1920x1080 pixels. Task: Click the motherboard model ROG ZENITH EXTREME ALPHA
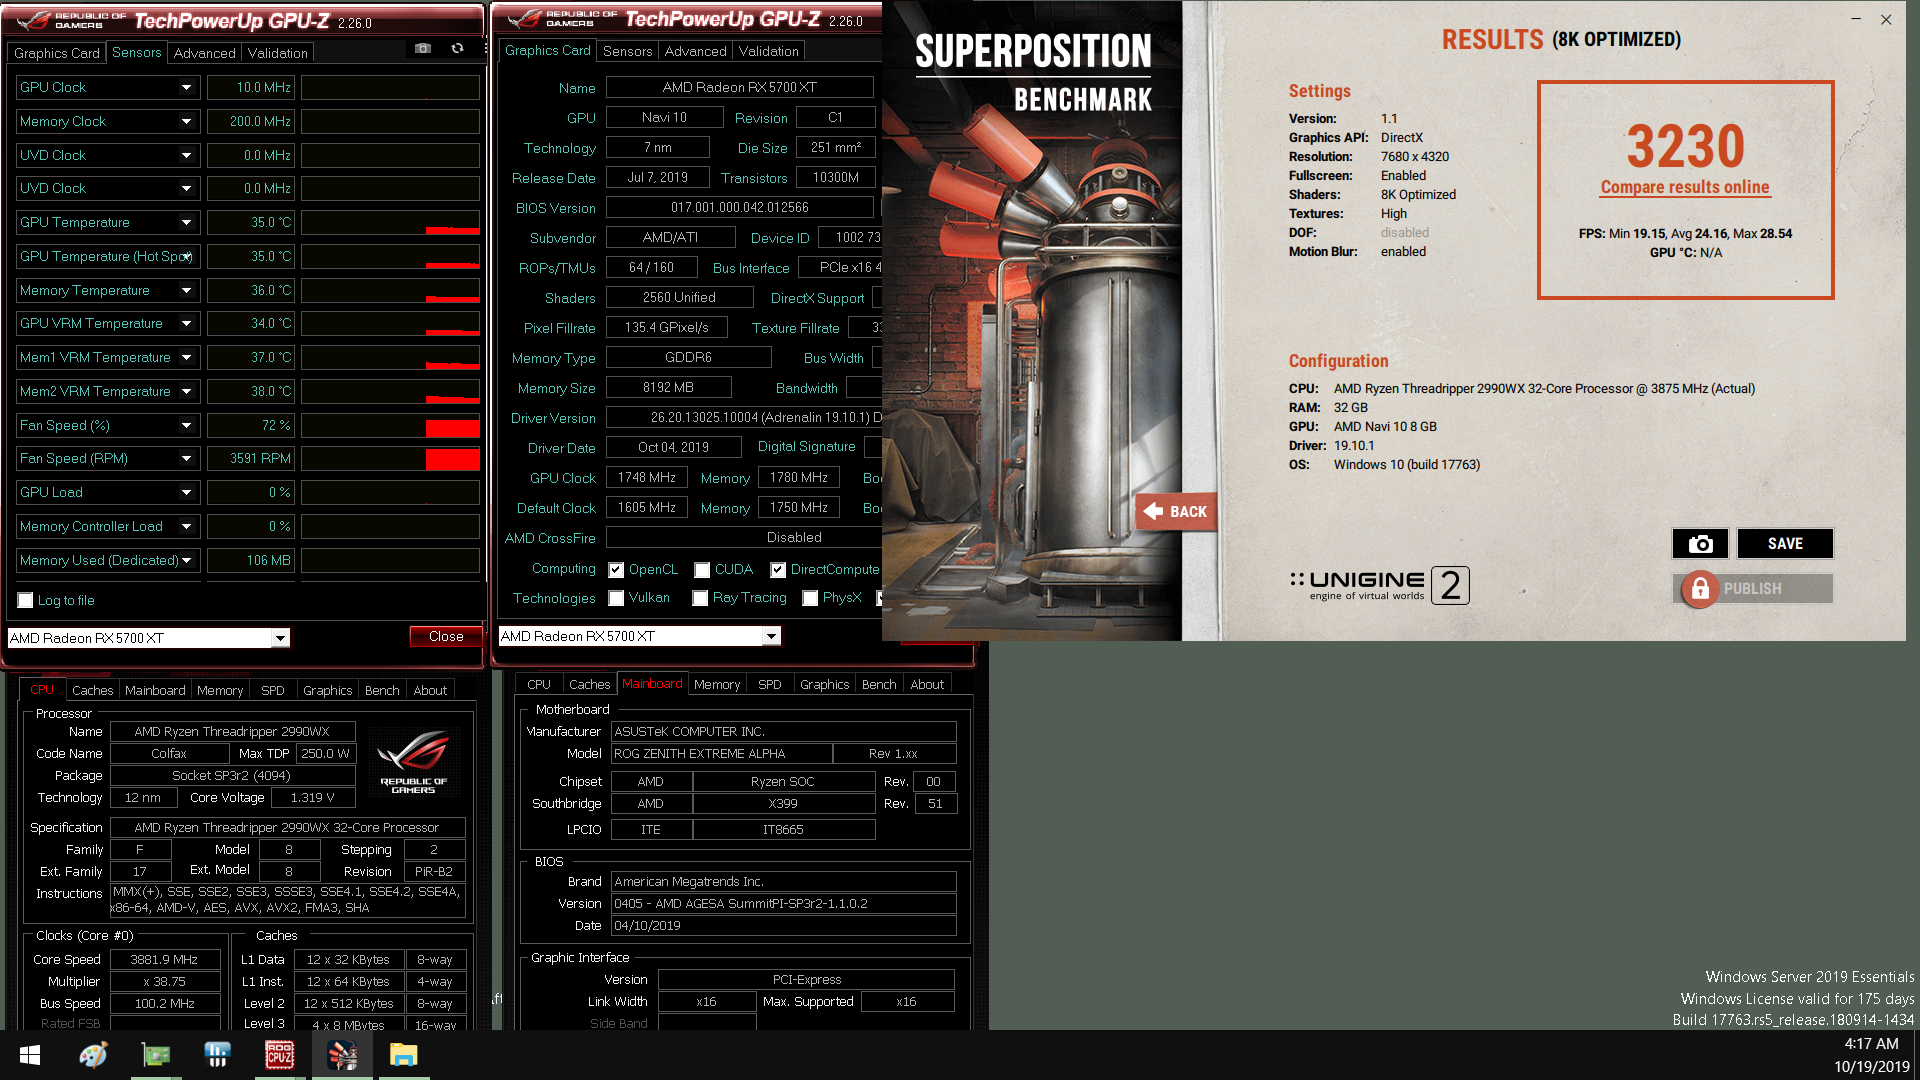(721, 753)
